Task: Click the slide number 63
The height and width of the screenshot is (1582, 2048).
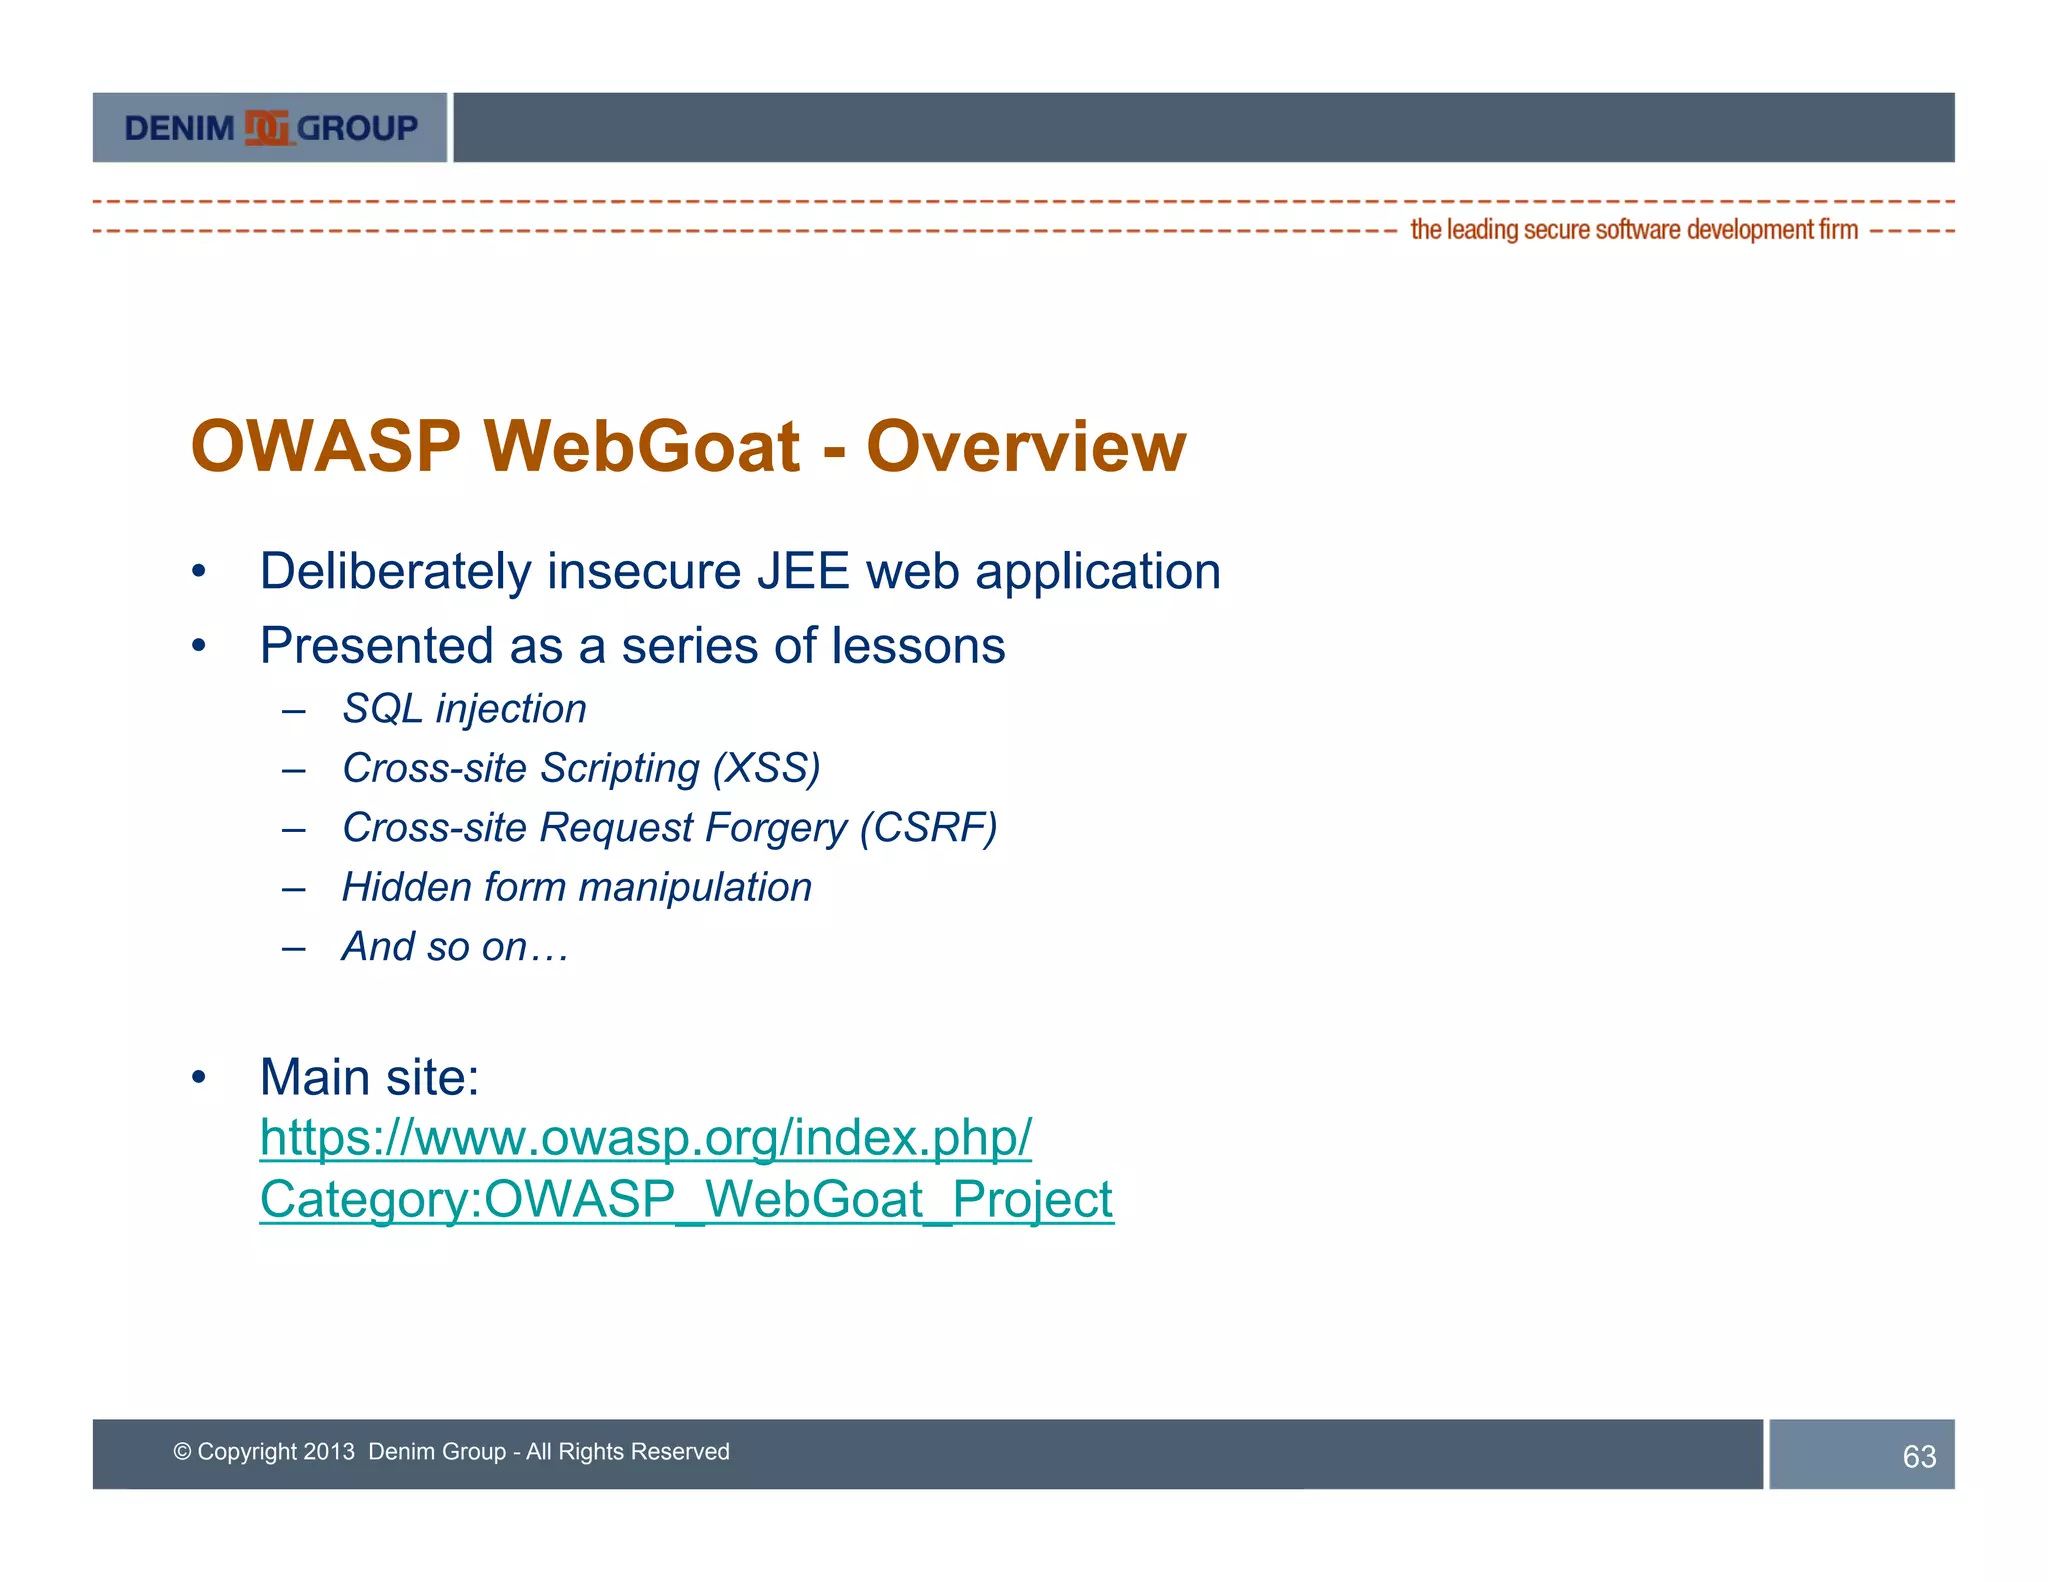Action: coord(1918,1456)
